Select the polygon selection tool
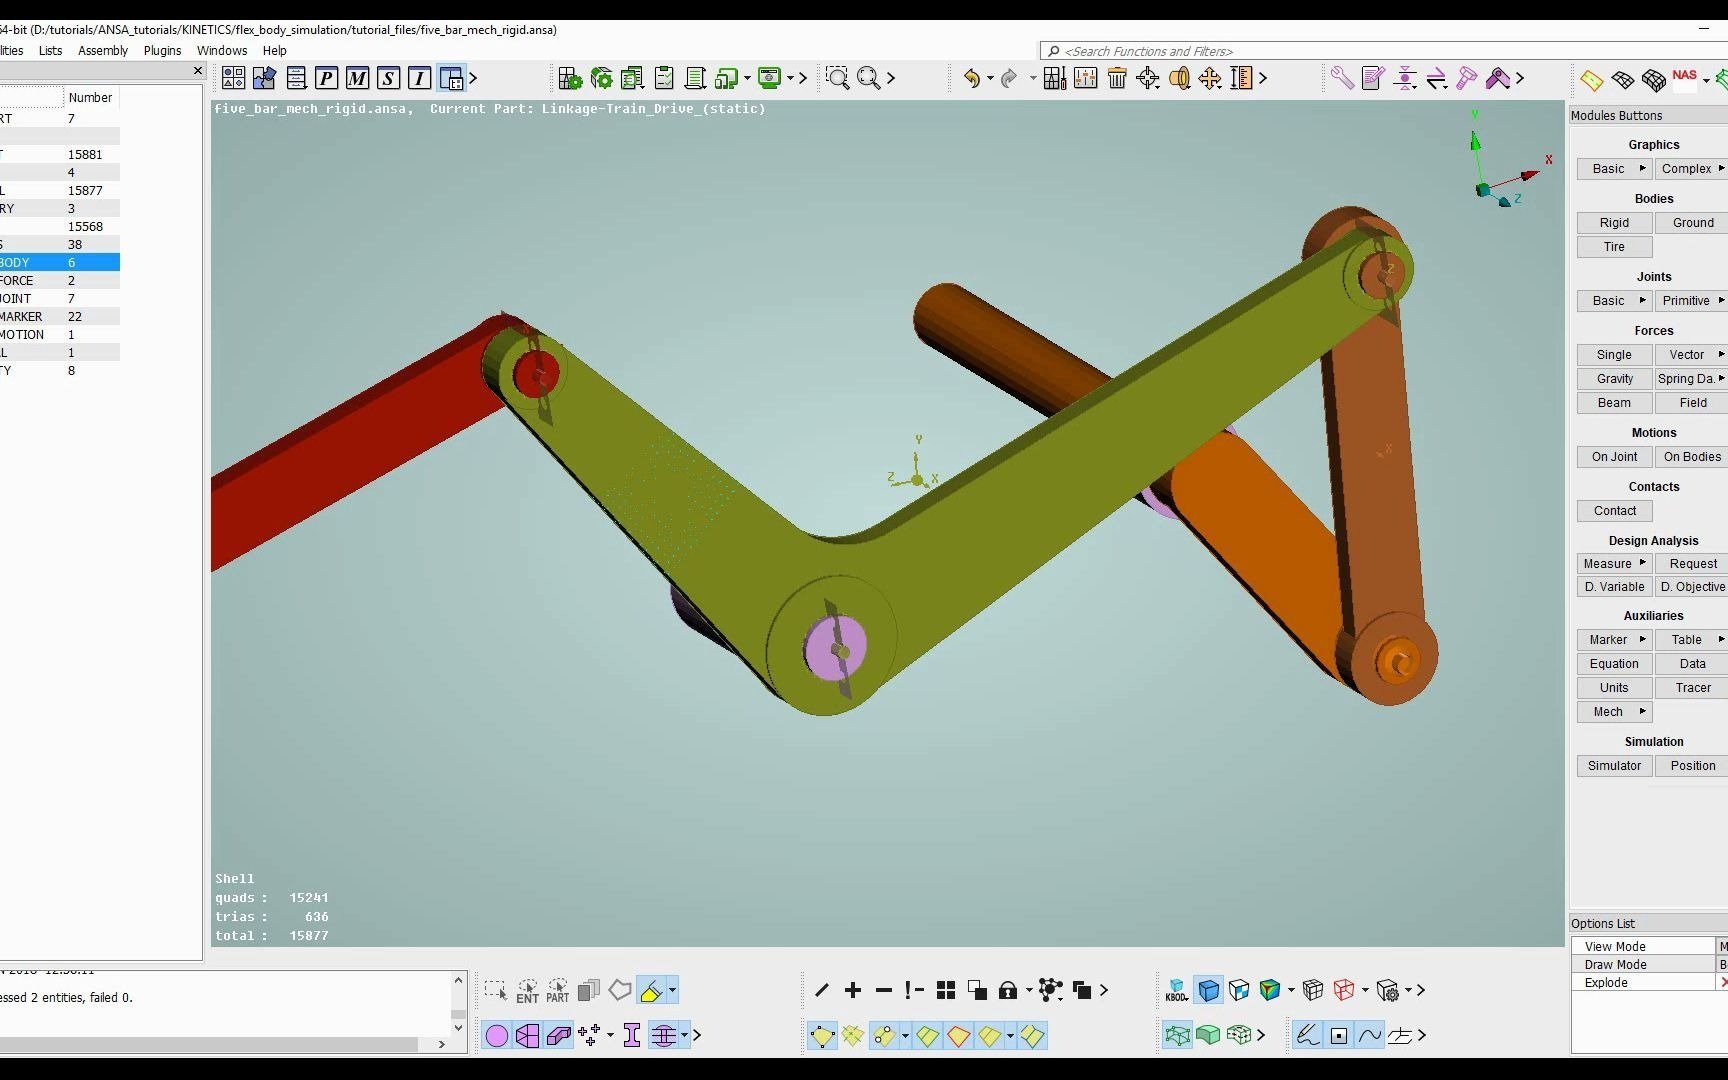The height and width of the screenshot is (1080, 1728). coord(620,990)
